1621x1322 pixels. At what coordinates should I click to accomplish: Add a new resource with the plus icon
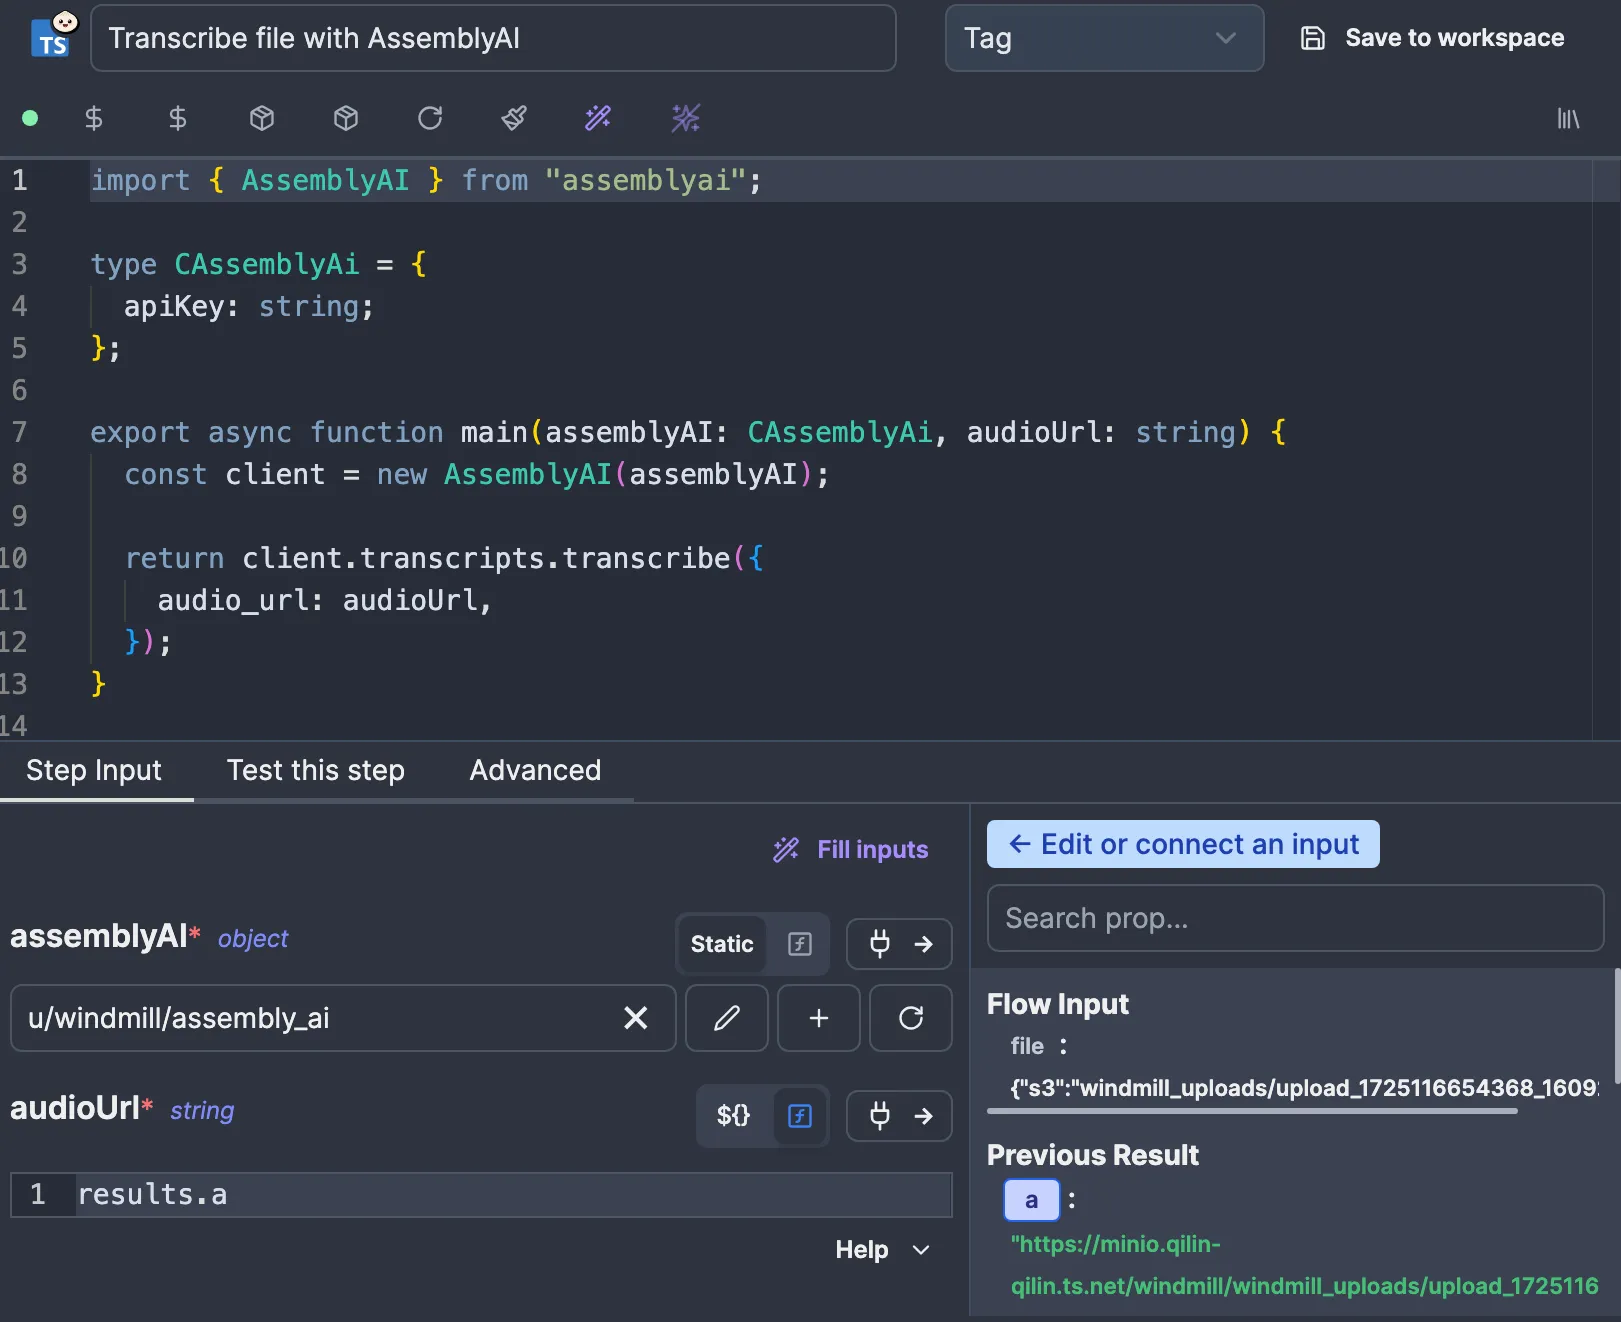(x=818, y=1018)
